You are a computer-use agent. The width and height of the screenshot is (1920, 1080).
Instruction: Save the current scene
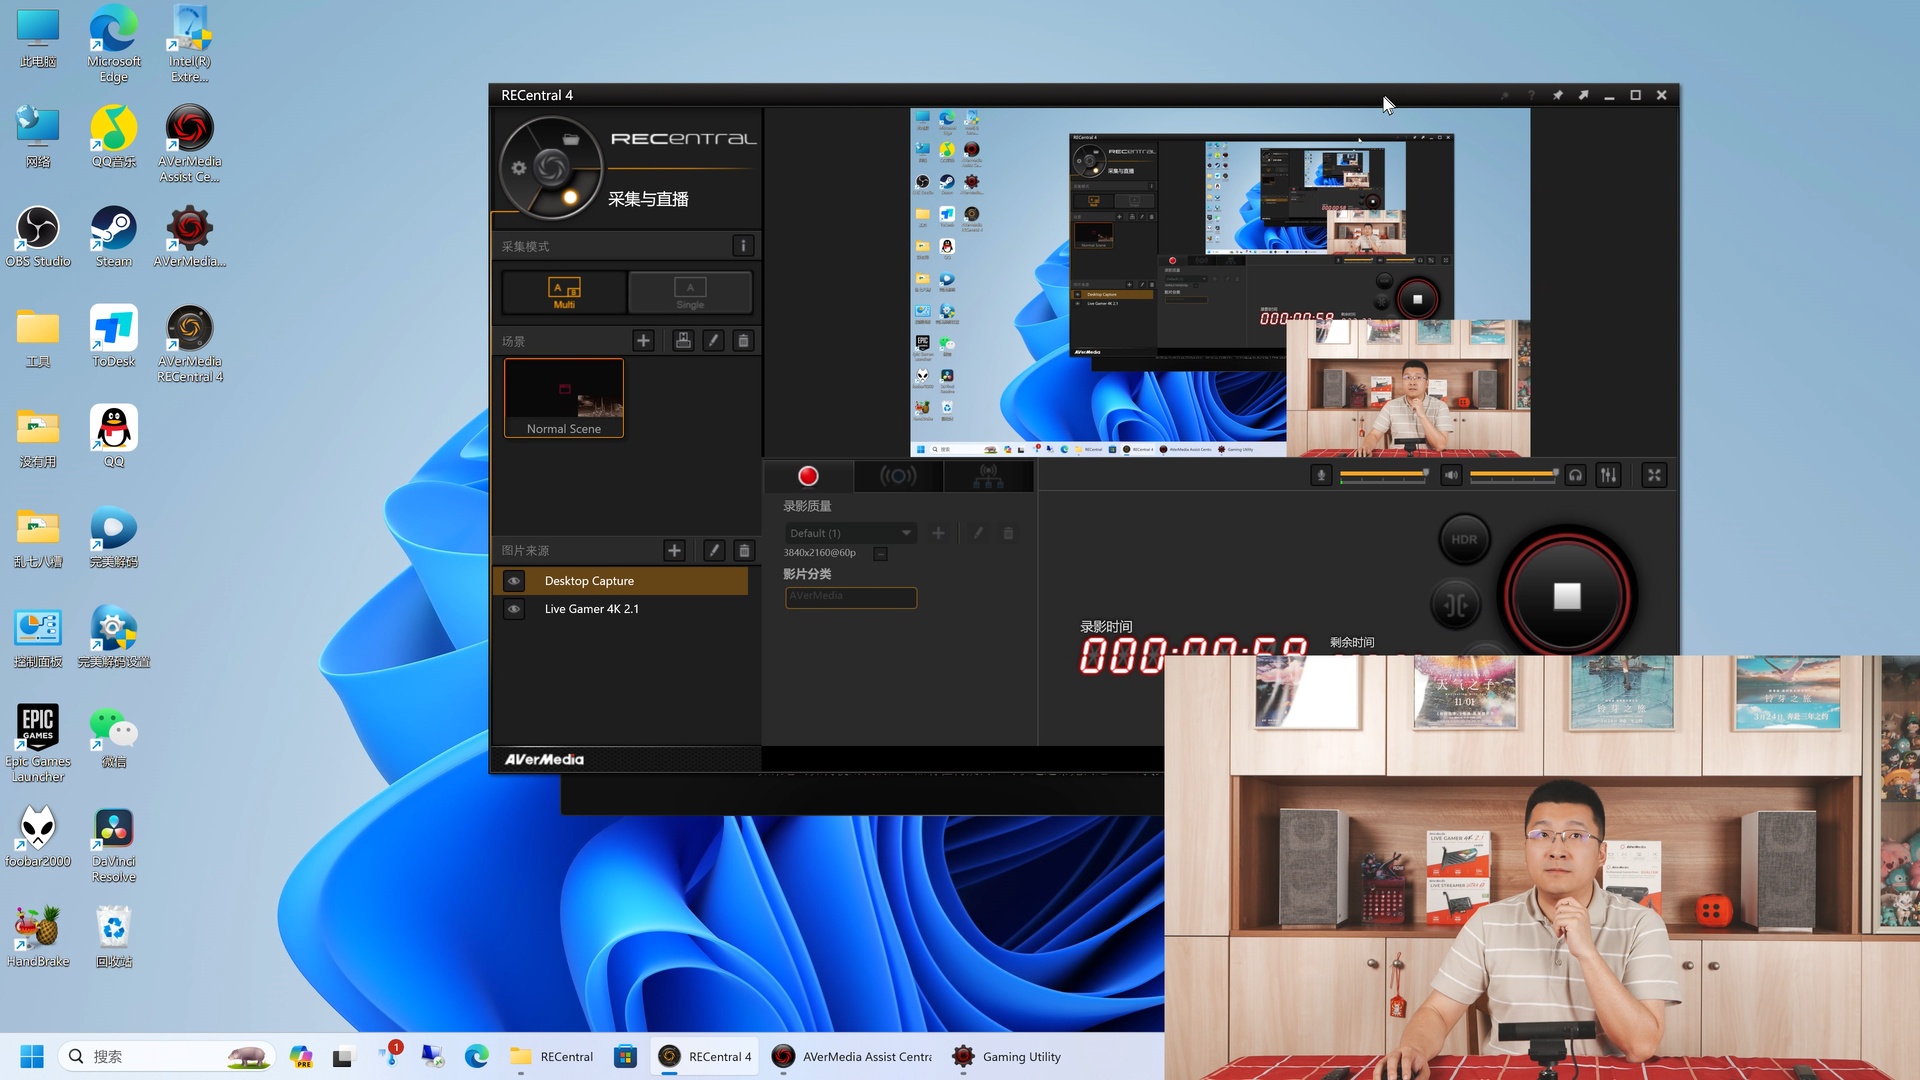(683, 341)
